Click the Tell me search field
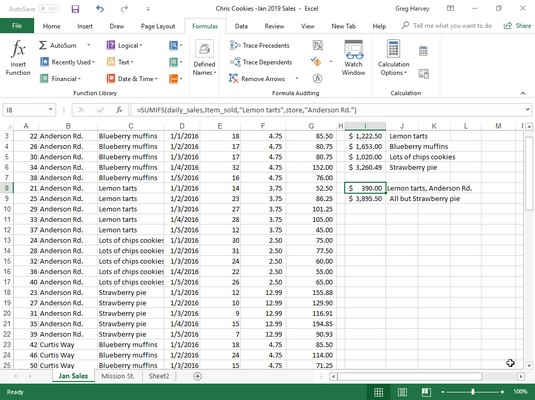The height and width of the screenshot is (400, 535). pos(447,26)
